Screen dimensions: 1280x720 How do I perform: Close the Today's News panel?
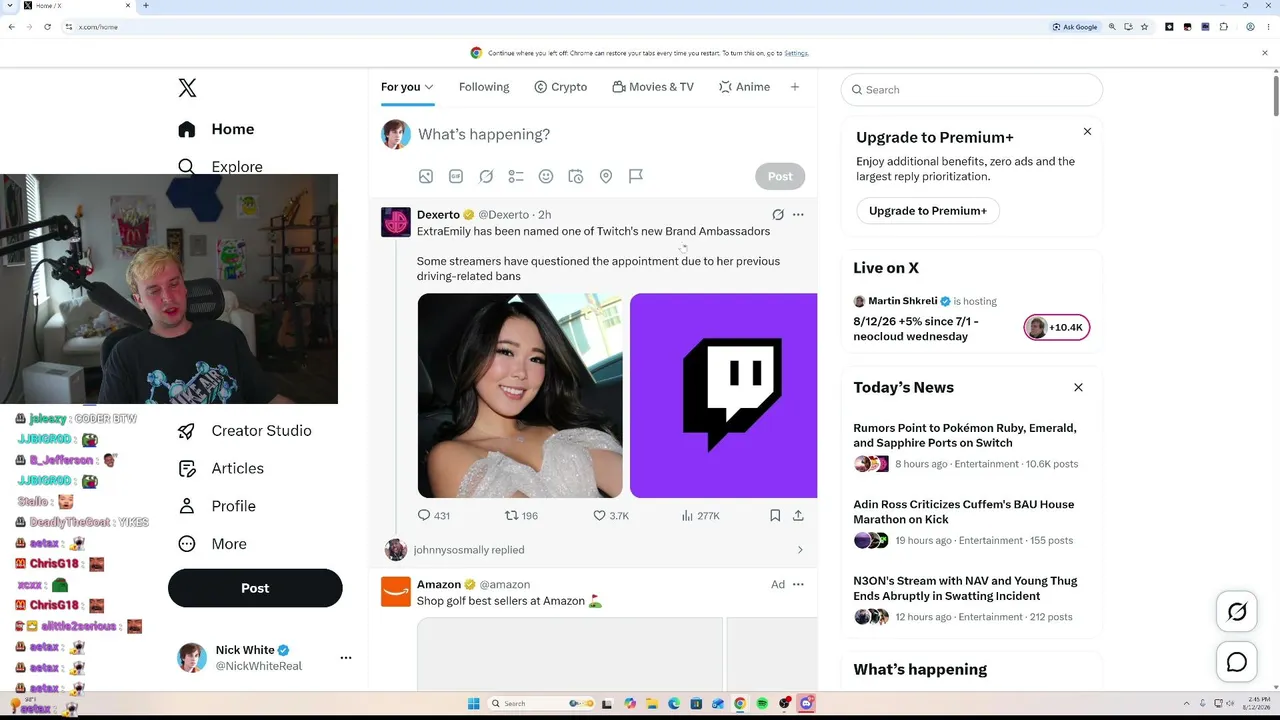[x=1078, y=388]
